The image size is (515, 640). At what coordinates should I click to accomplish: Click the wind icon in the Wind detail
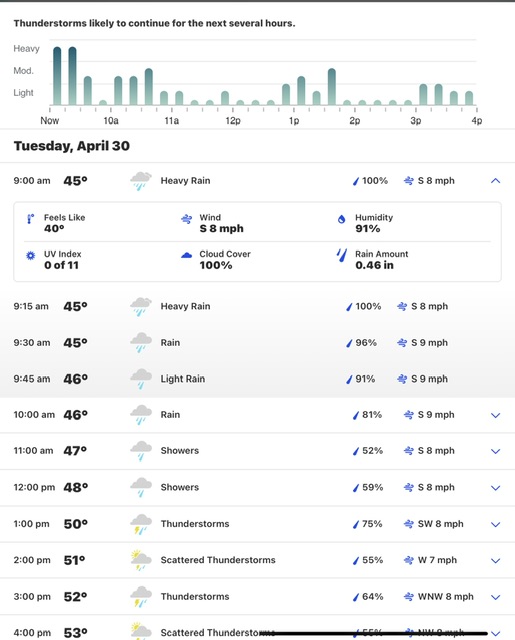tap(186, 219)
